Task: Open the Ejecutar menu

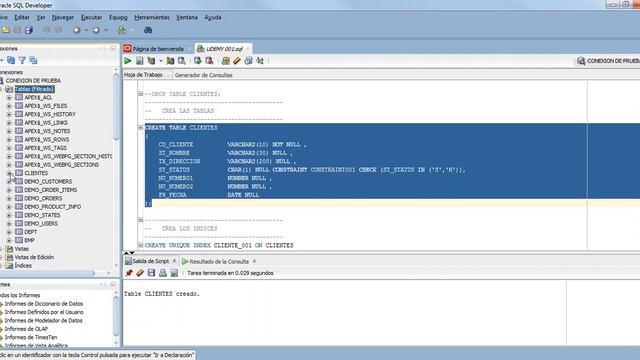Action: coord(91,18)
